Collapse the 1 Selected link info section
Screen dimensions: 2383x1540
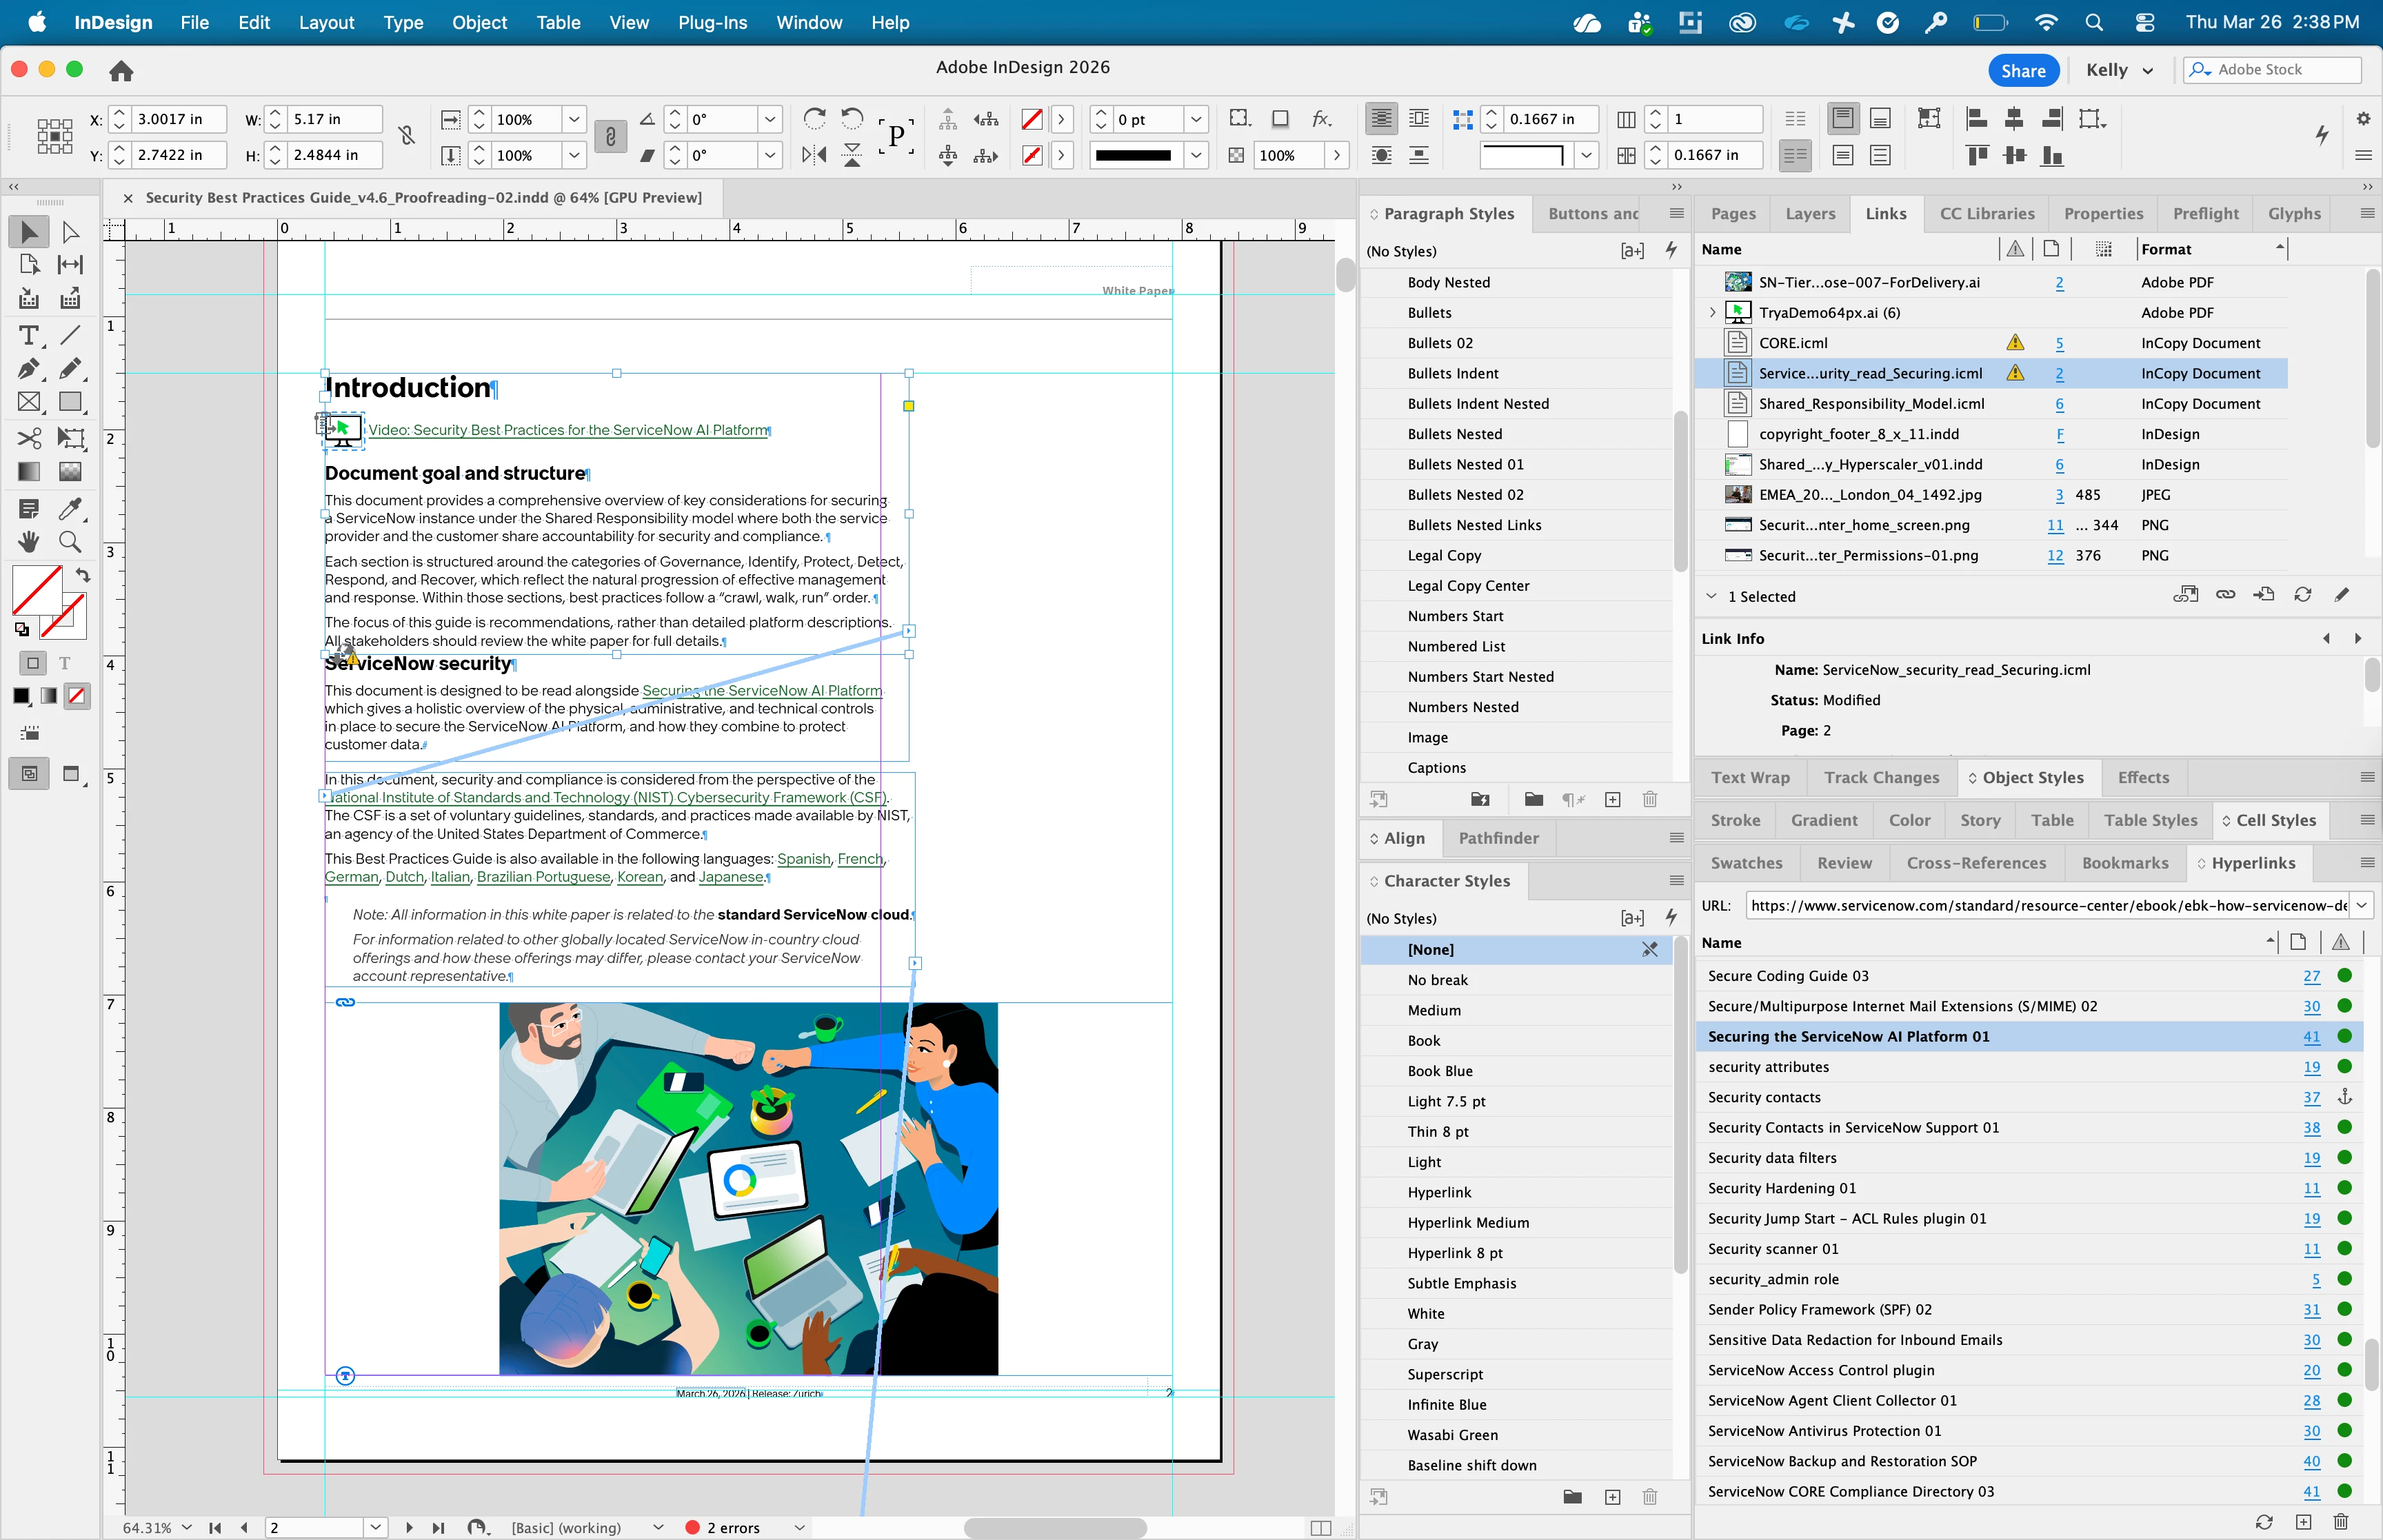point(1711,596)
